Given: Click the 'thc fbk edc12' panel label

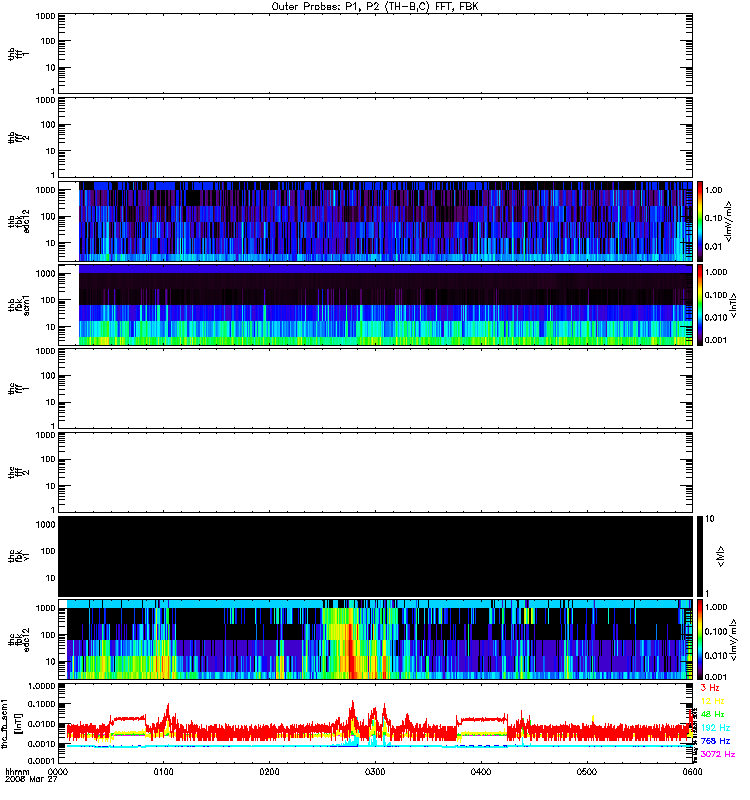Looking at the screenshot, I should [19, 639].
